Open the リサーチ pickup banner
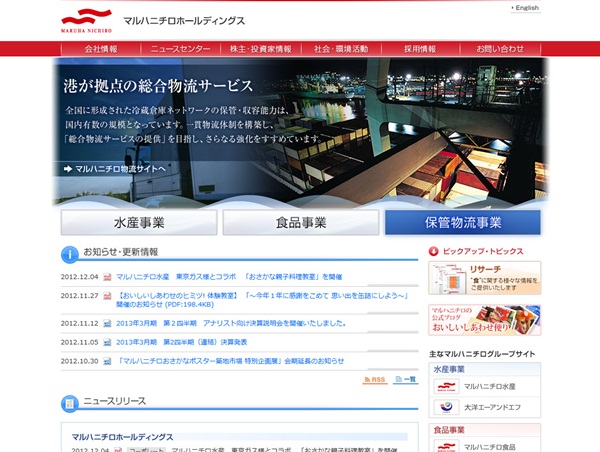Image resolution: width=600 pixels, height=452 pixels. (484, 278)
